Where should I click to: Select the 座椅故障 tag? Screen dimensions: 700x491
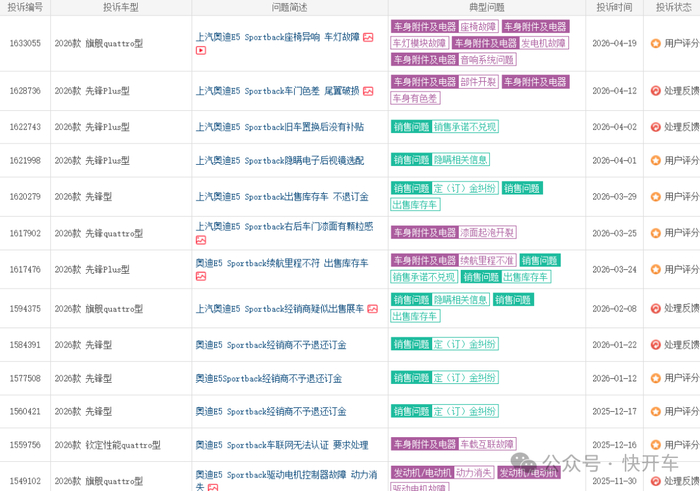click(x=478, y=27)
